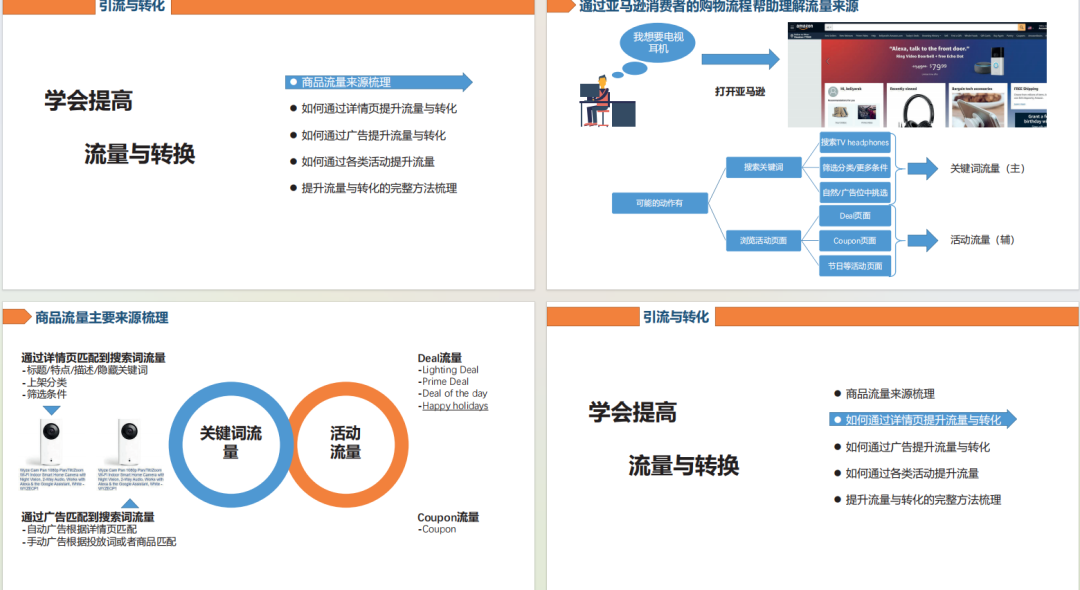Click the user avatar in the Hi, kellyerek card

click(833, 92)
